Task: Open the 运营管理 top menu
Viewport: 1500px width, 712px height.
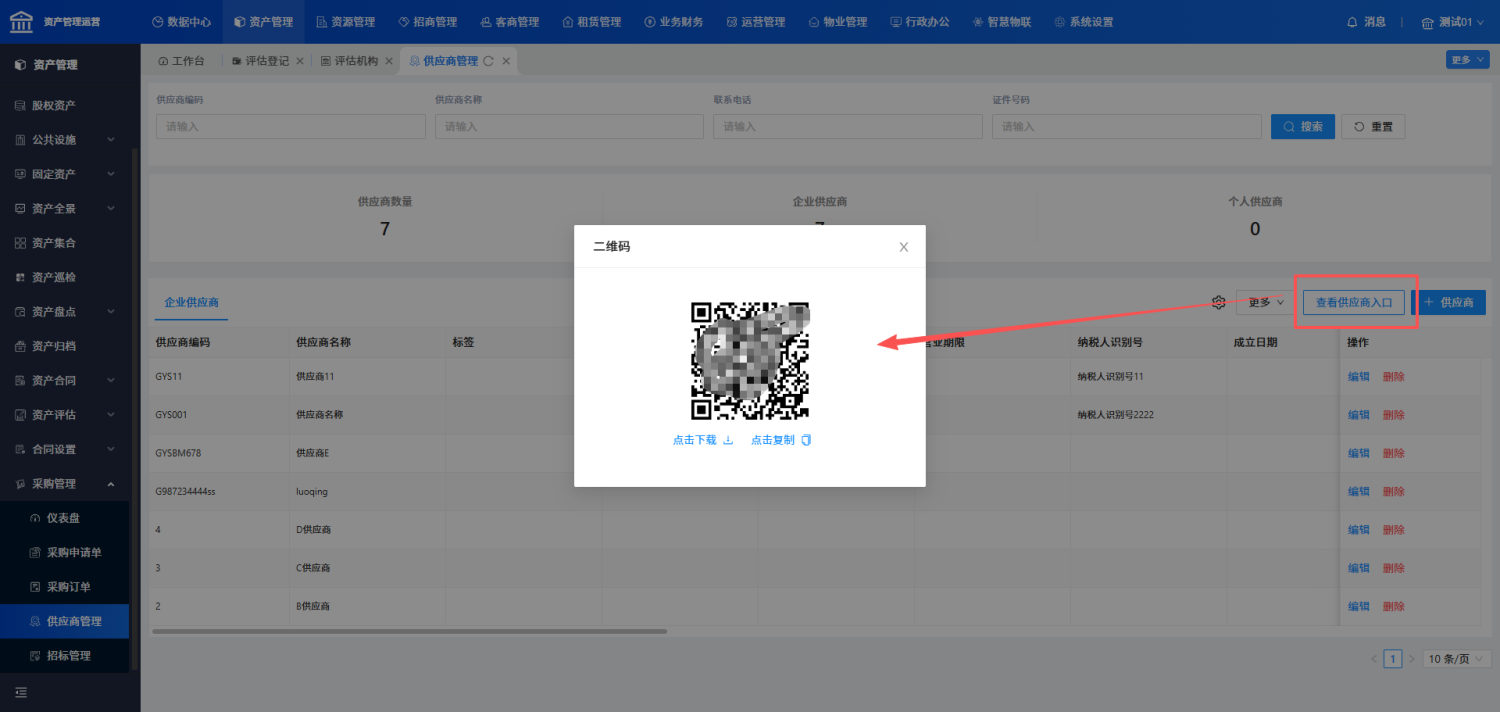Action: [755, 22]
